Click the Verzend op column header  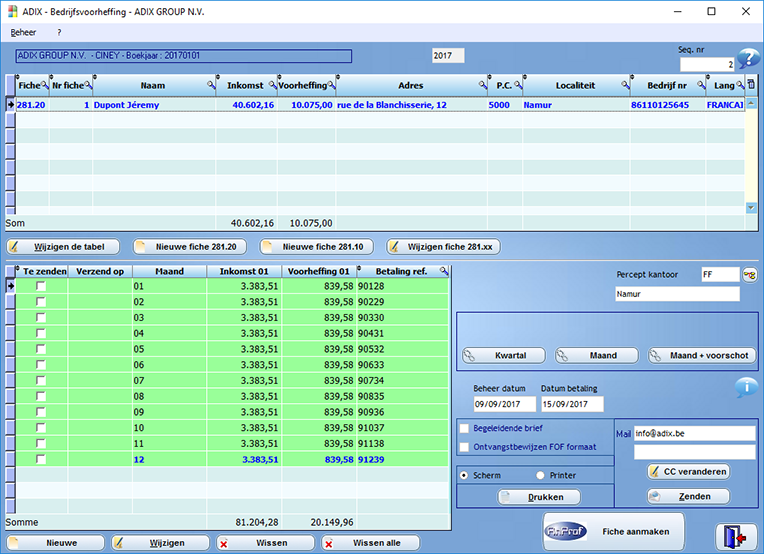click(x=100, y=271)
